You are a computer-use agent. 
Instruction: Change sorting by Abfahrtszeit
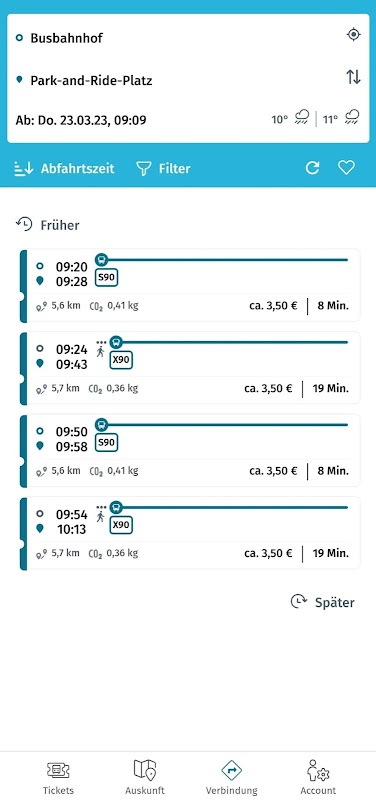tap(64, 168)
